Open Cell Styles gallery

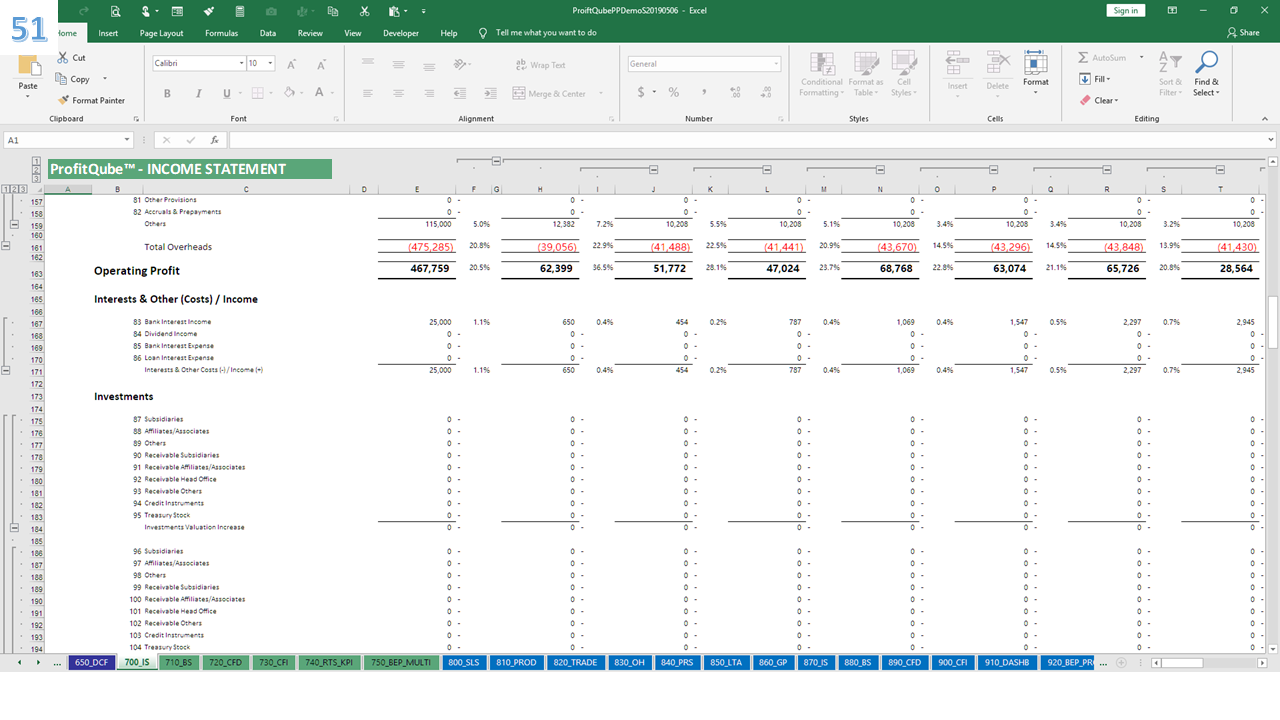(x=904, y=75)
